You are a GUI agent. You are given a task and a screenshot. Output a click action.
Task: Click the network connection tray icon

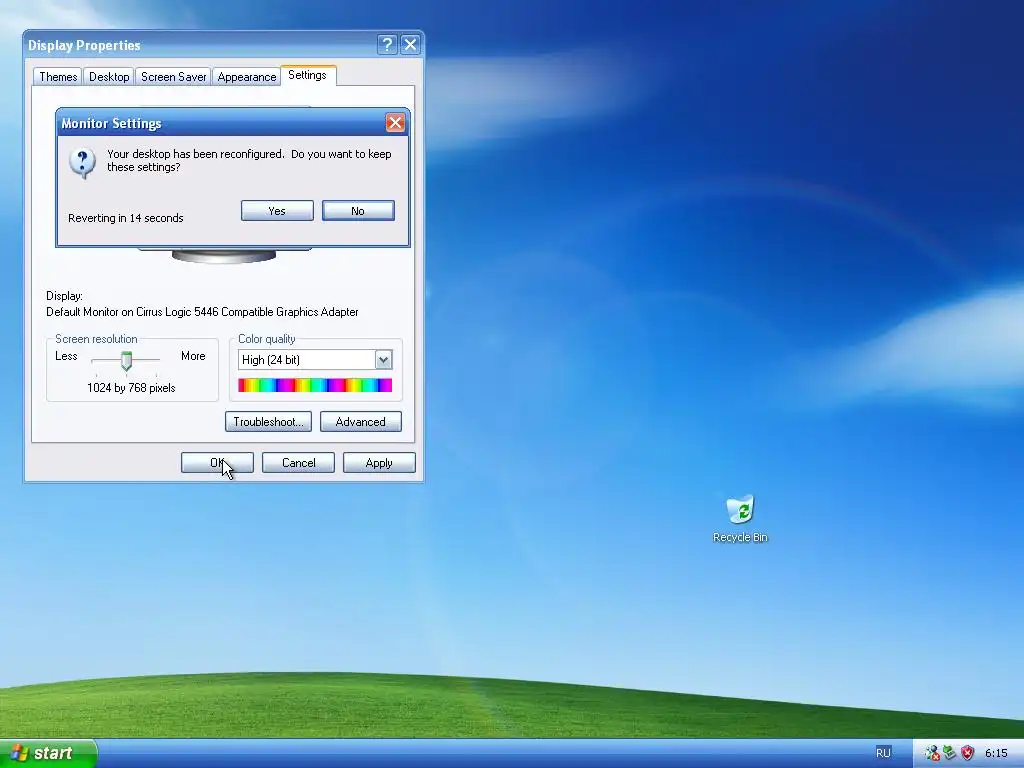pyautogui.click(x=949, y=753)
